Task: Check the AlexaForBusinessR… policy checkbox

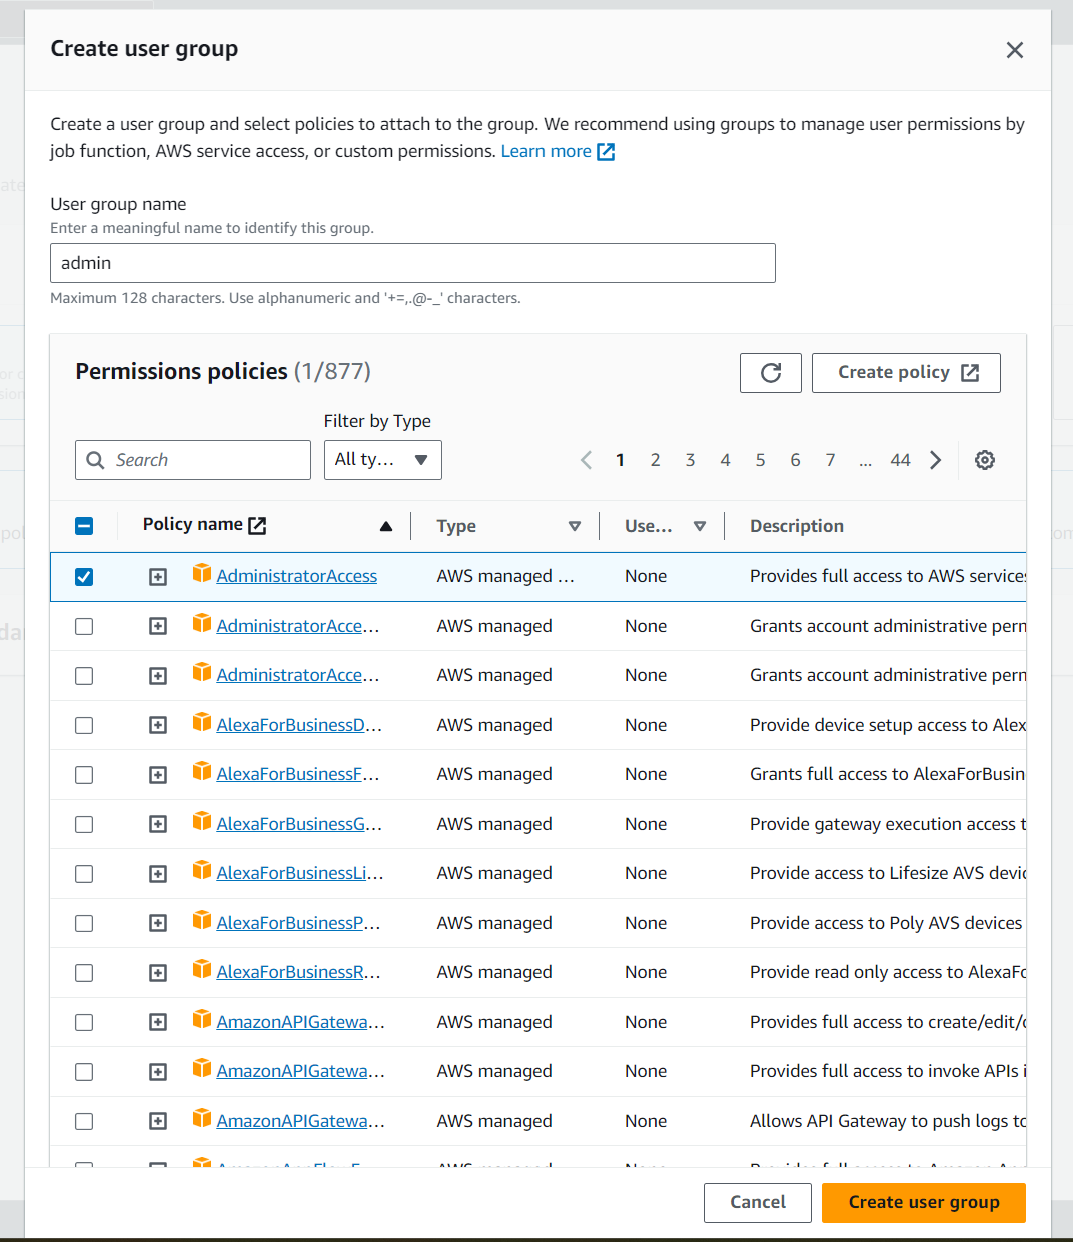Action: coord(84,973)
